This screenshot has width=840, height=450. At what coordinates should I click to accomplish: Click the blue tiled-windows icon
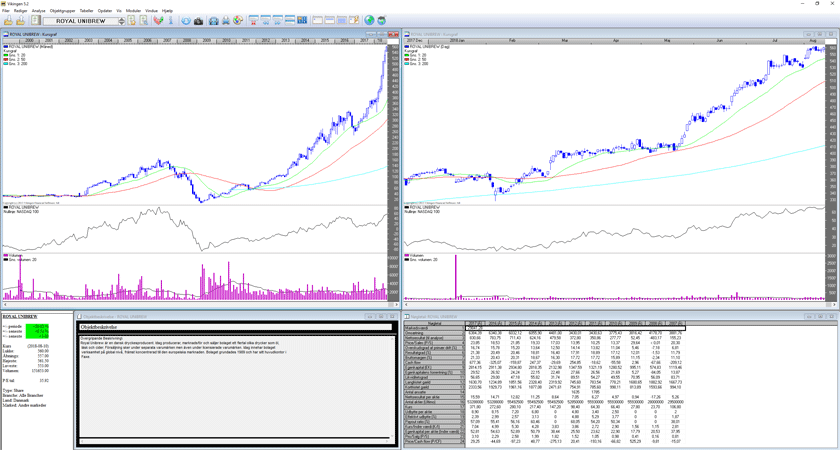coord(302,20)
